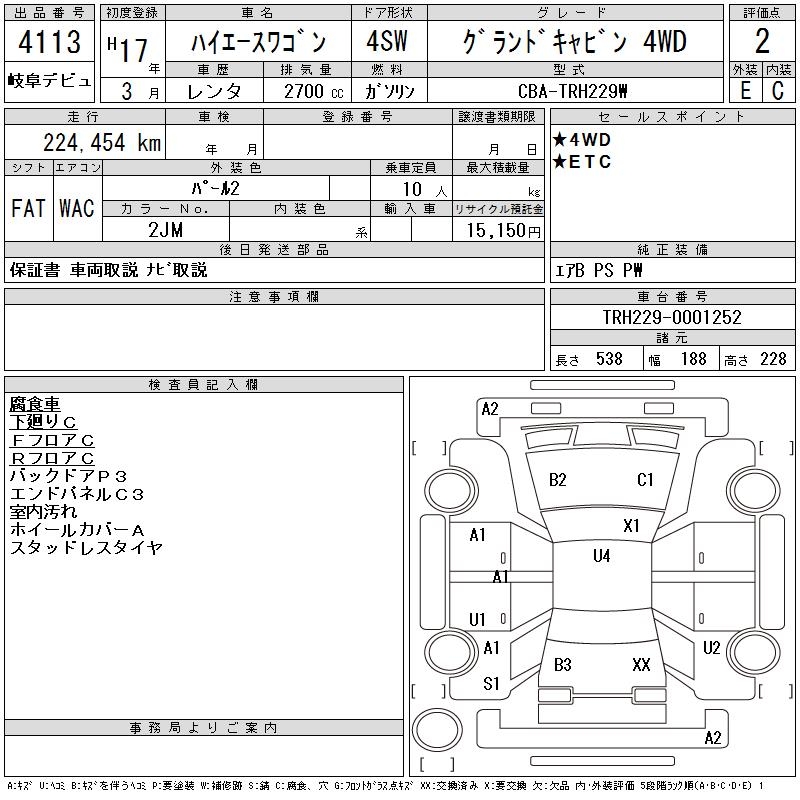Image resolution: width=800 pixels, height=800 pixels.
Task: Click the chassis number TRH229-0001252
Action: (x=672, y=317)
